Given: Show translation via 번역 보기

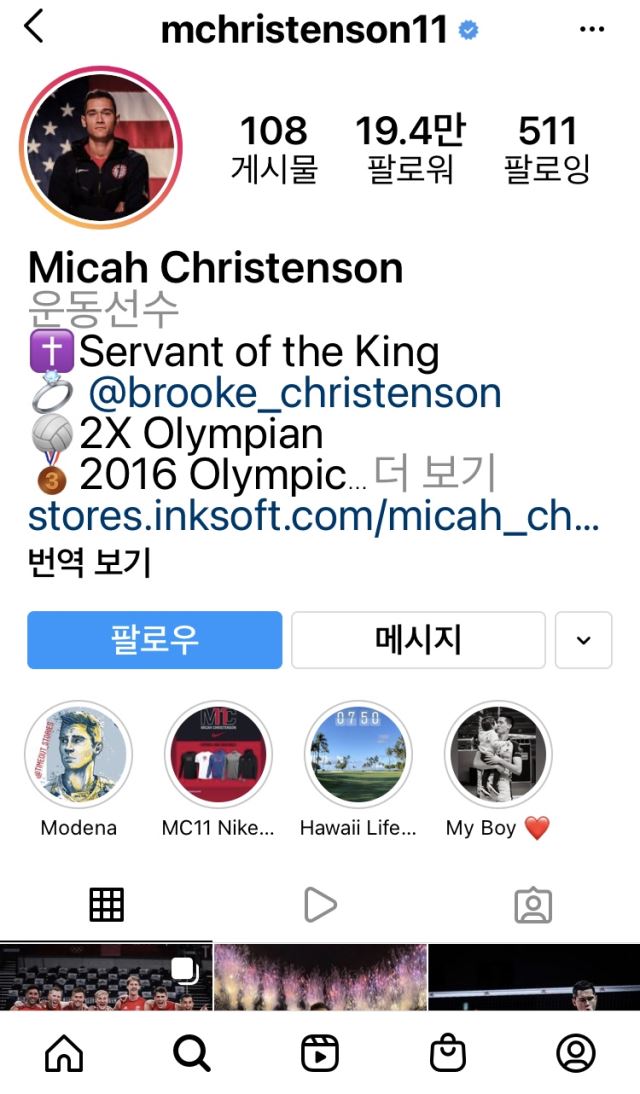Looking at the screenshot, I should point(89,562).
